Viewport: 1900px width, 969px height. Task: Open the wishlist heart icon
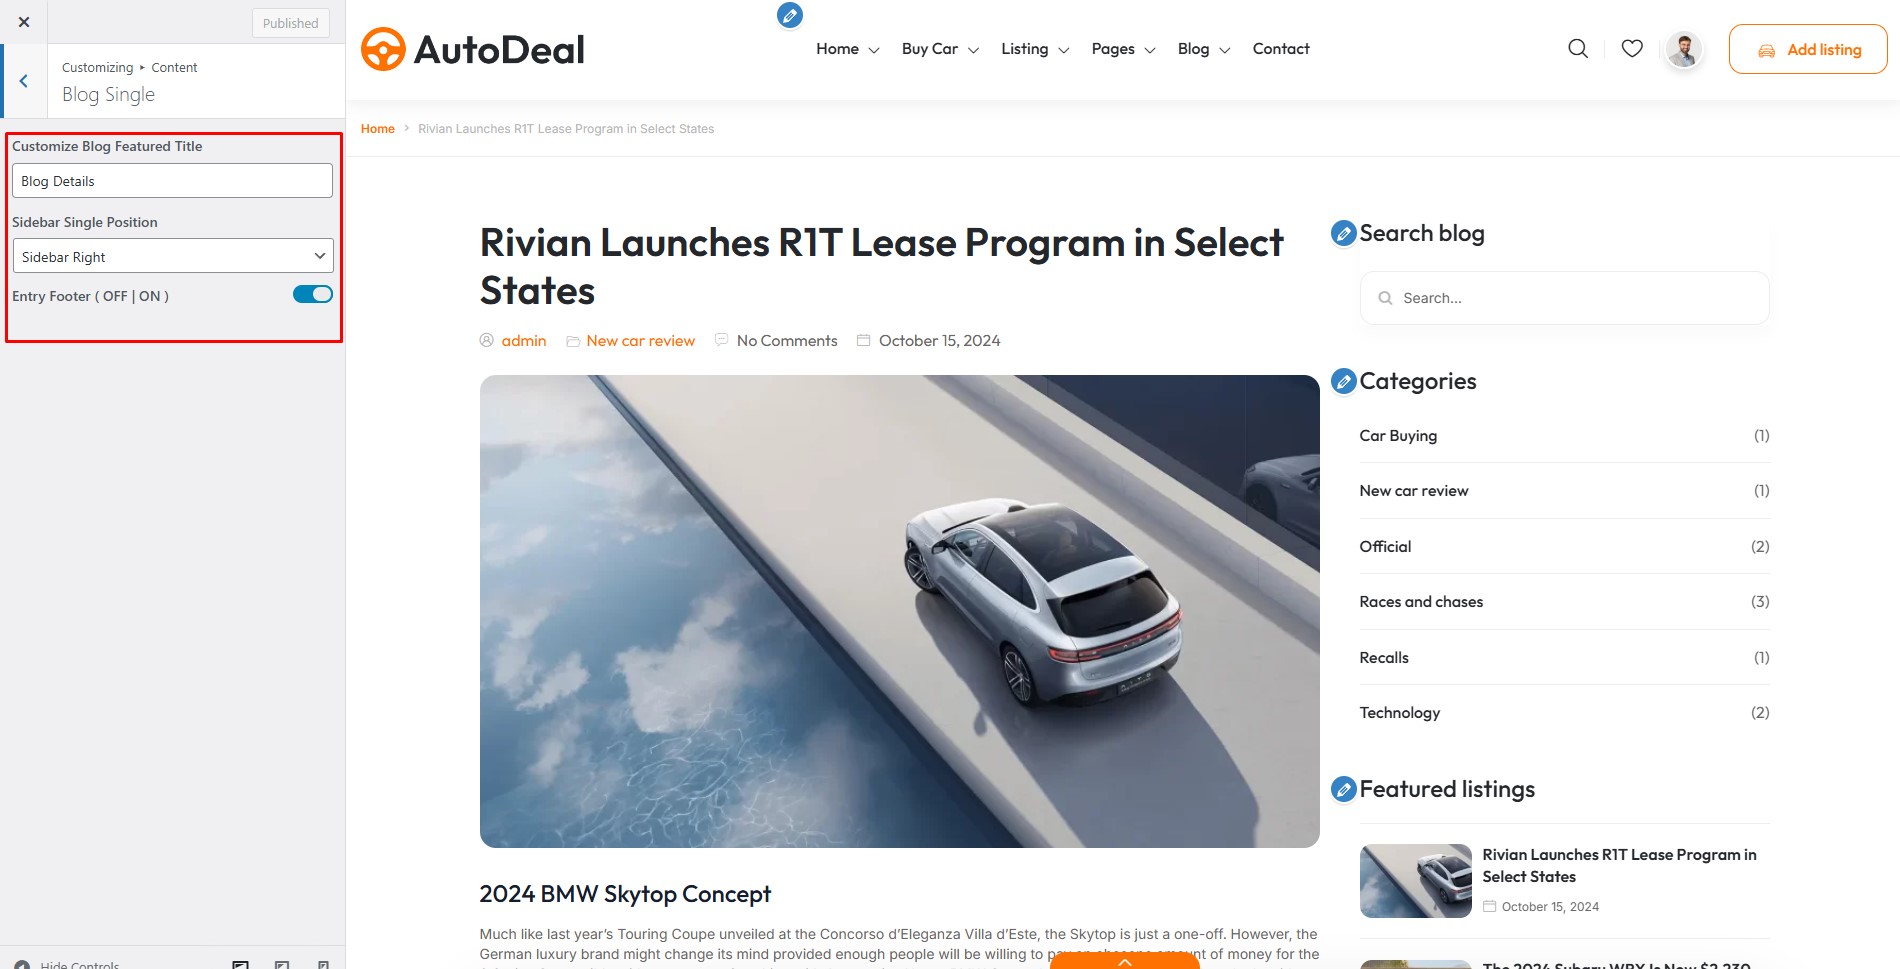pos(1632,49)
